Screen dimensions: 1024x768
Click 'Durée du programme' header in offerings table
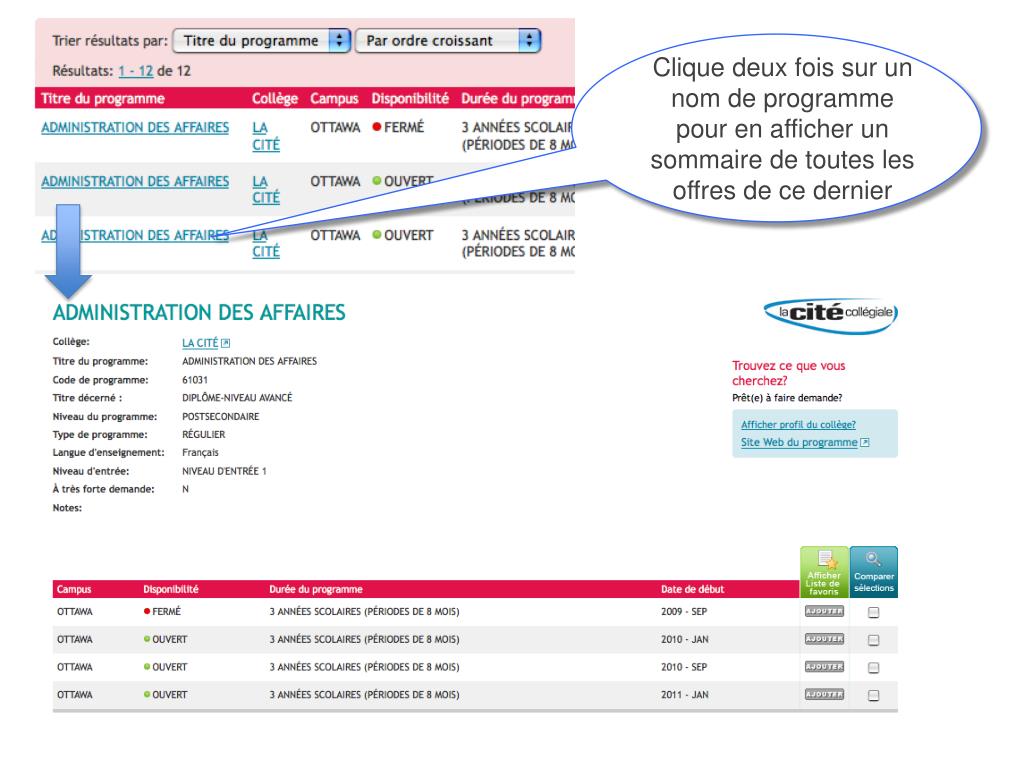click(x=315, y=589)
